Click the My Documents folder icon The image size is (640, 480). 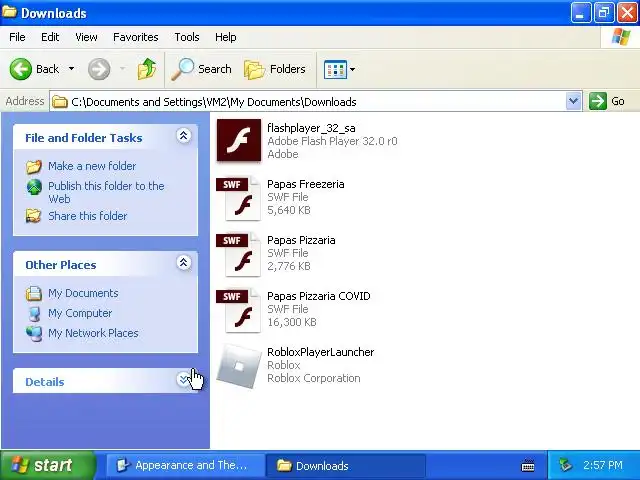(34, 293)
